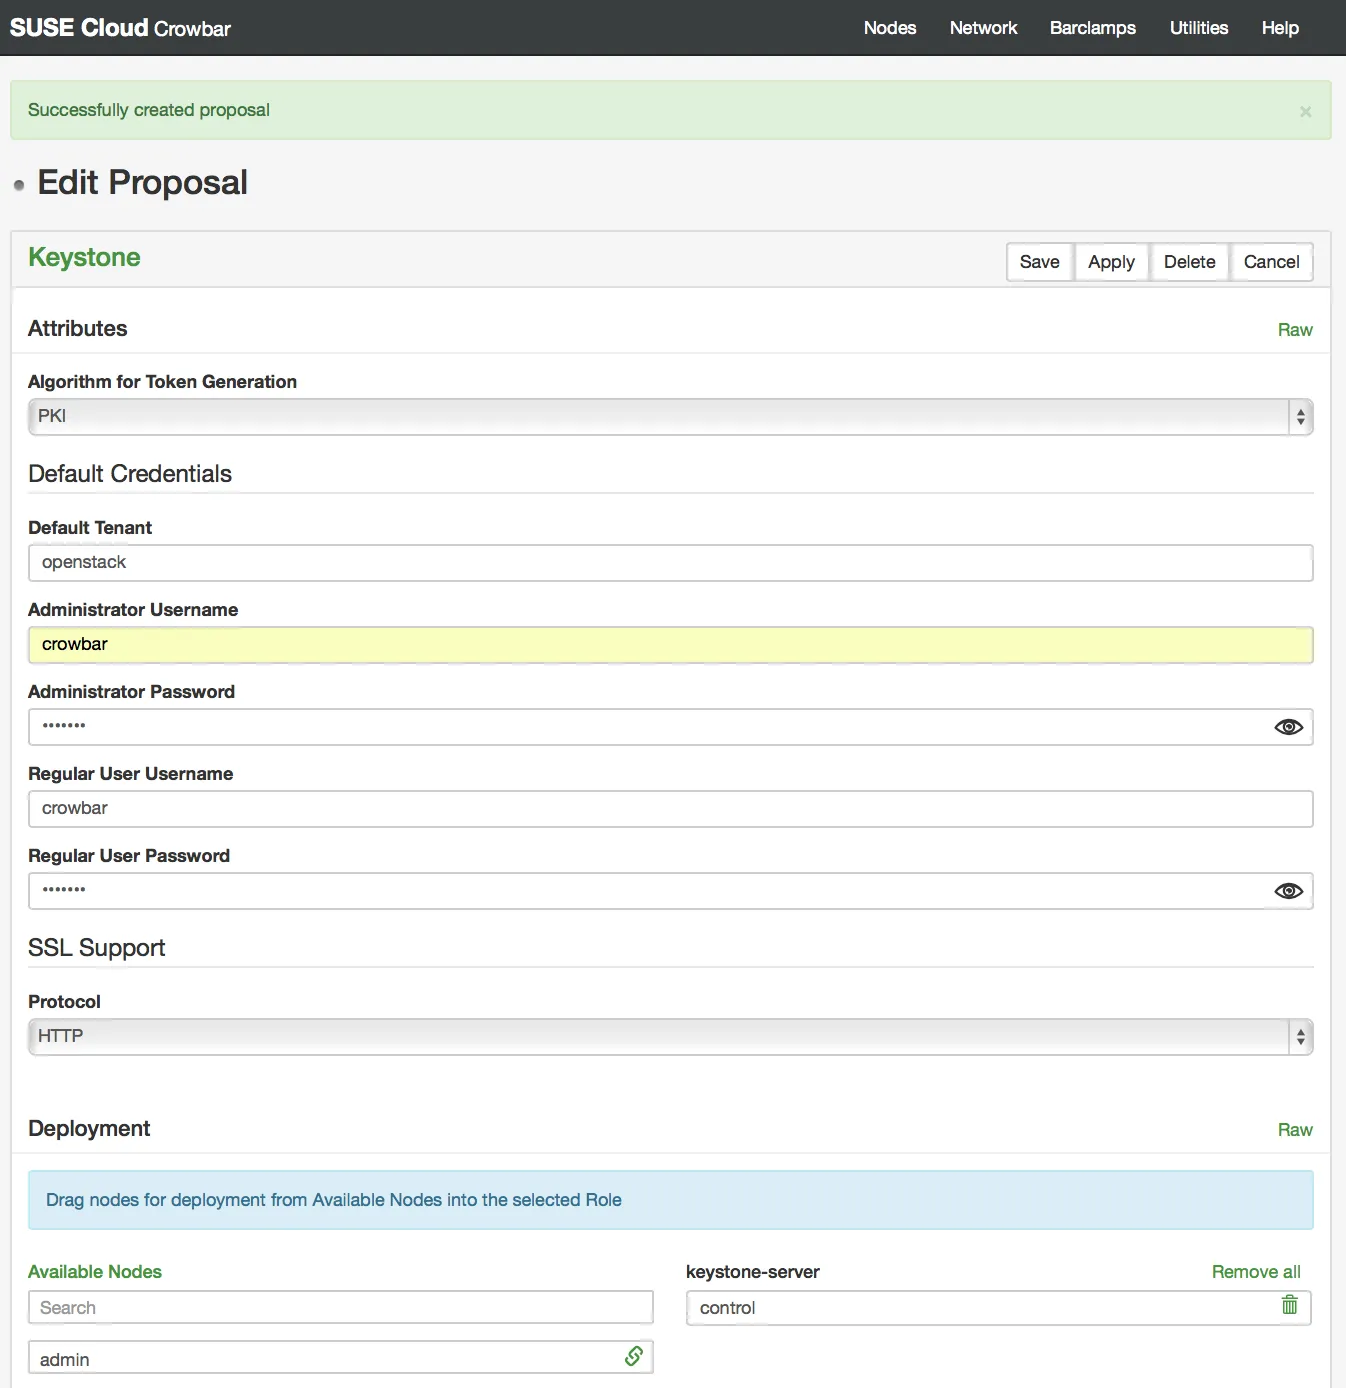Click Remove all link for keystone-server
The height and width of the screenshot is (1388, 1346).
1256,1272
